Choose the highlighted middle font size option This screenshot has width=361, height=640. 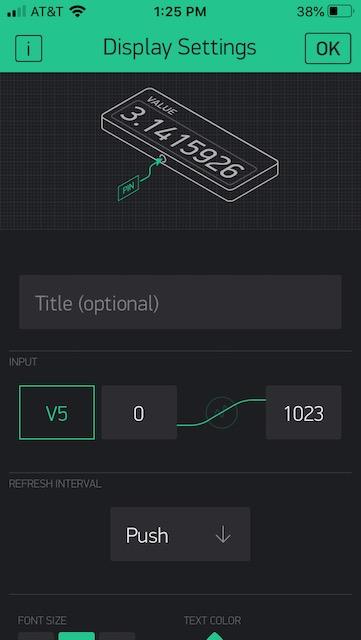click(76, 636)
